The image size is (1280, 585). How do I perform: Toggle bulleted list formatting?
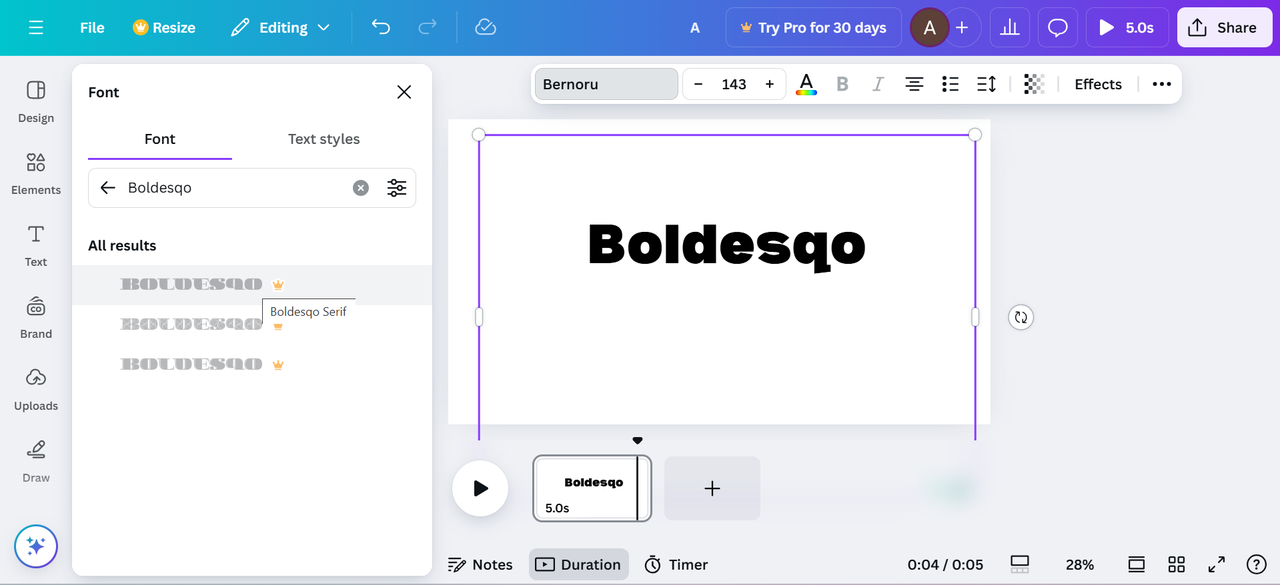tap(950, 84)
